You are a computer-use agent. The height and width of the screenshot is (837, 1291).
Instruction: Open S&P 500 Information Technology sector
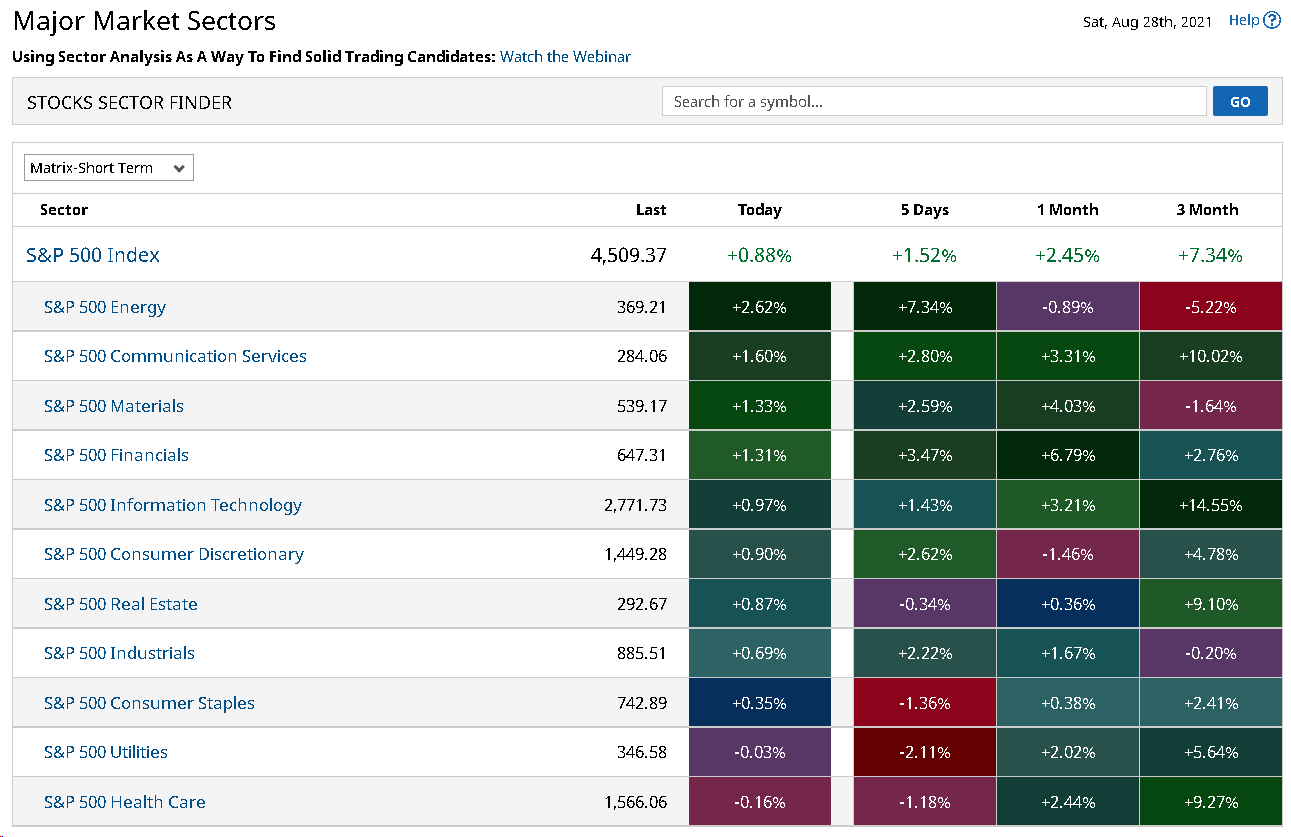tap(173, 505)
